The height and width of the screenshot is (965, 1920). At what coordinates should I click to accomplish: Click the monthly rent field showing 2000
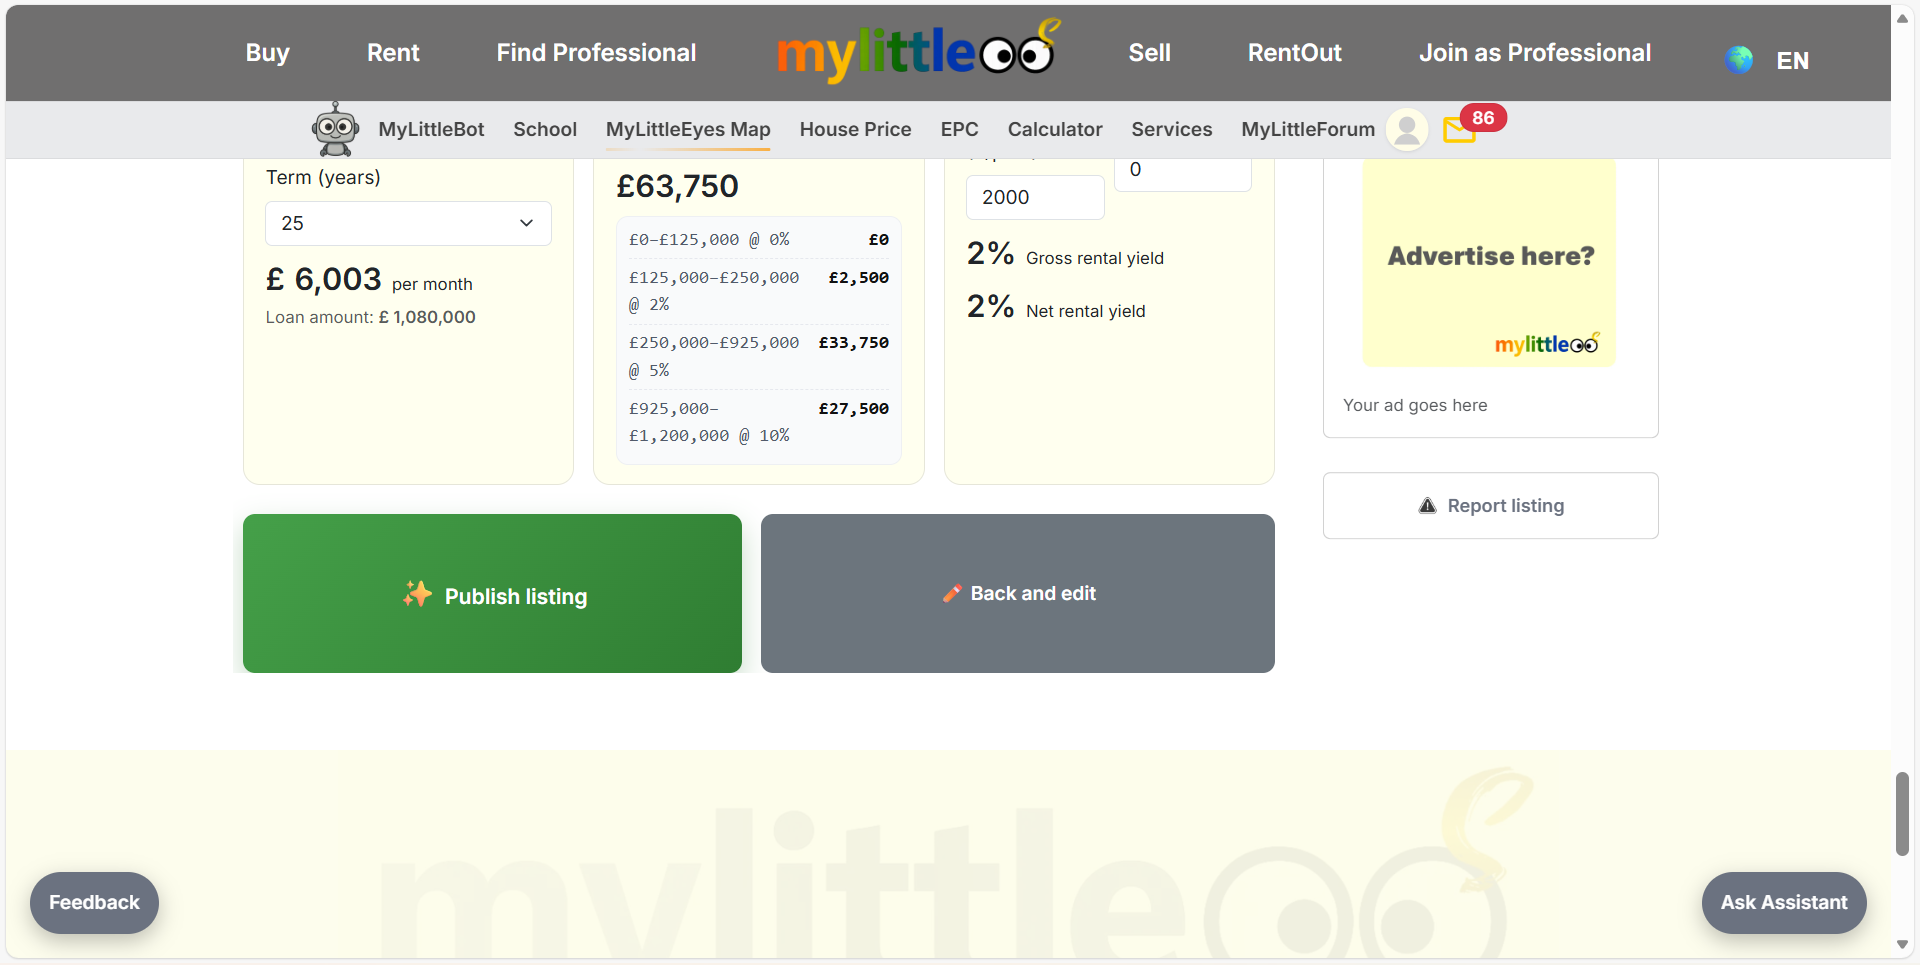pos(1034,198)
